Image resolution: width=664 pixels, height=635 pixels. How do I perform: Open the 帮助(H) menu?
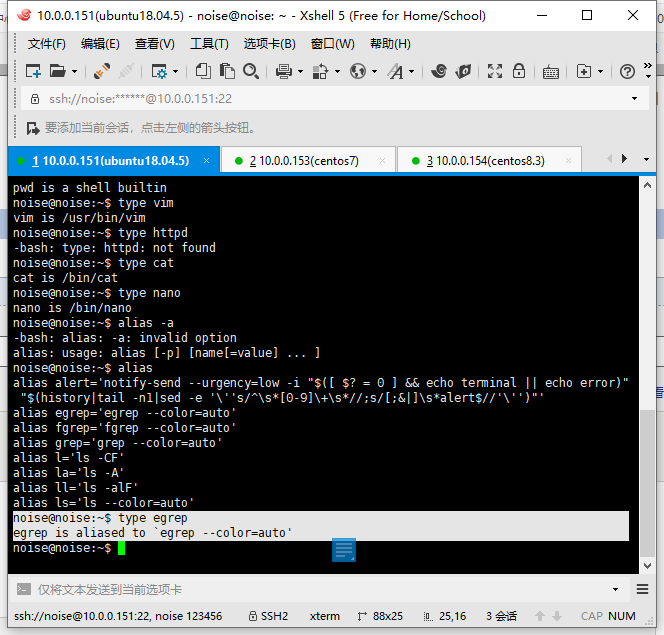pyautogui.click(x=390, y=44)
